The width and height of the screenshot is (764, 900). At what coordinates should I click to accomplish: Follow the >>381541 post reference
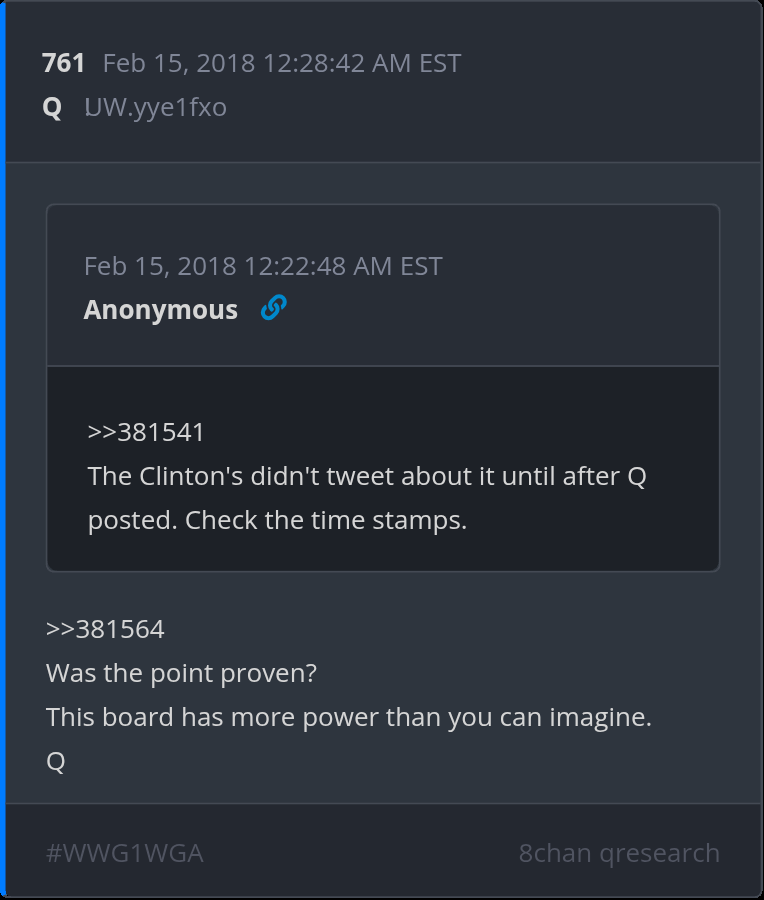pos(146,432)
